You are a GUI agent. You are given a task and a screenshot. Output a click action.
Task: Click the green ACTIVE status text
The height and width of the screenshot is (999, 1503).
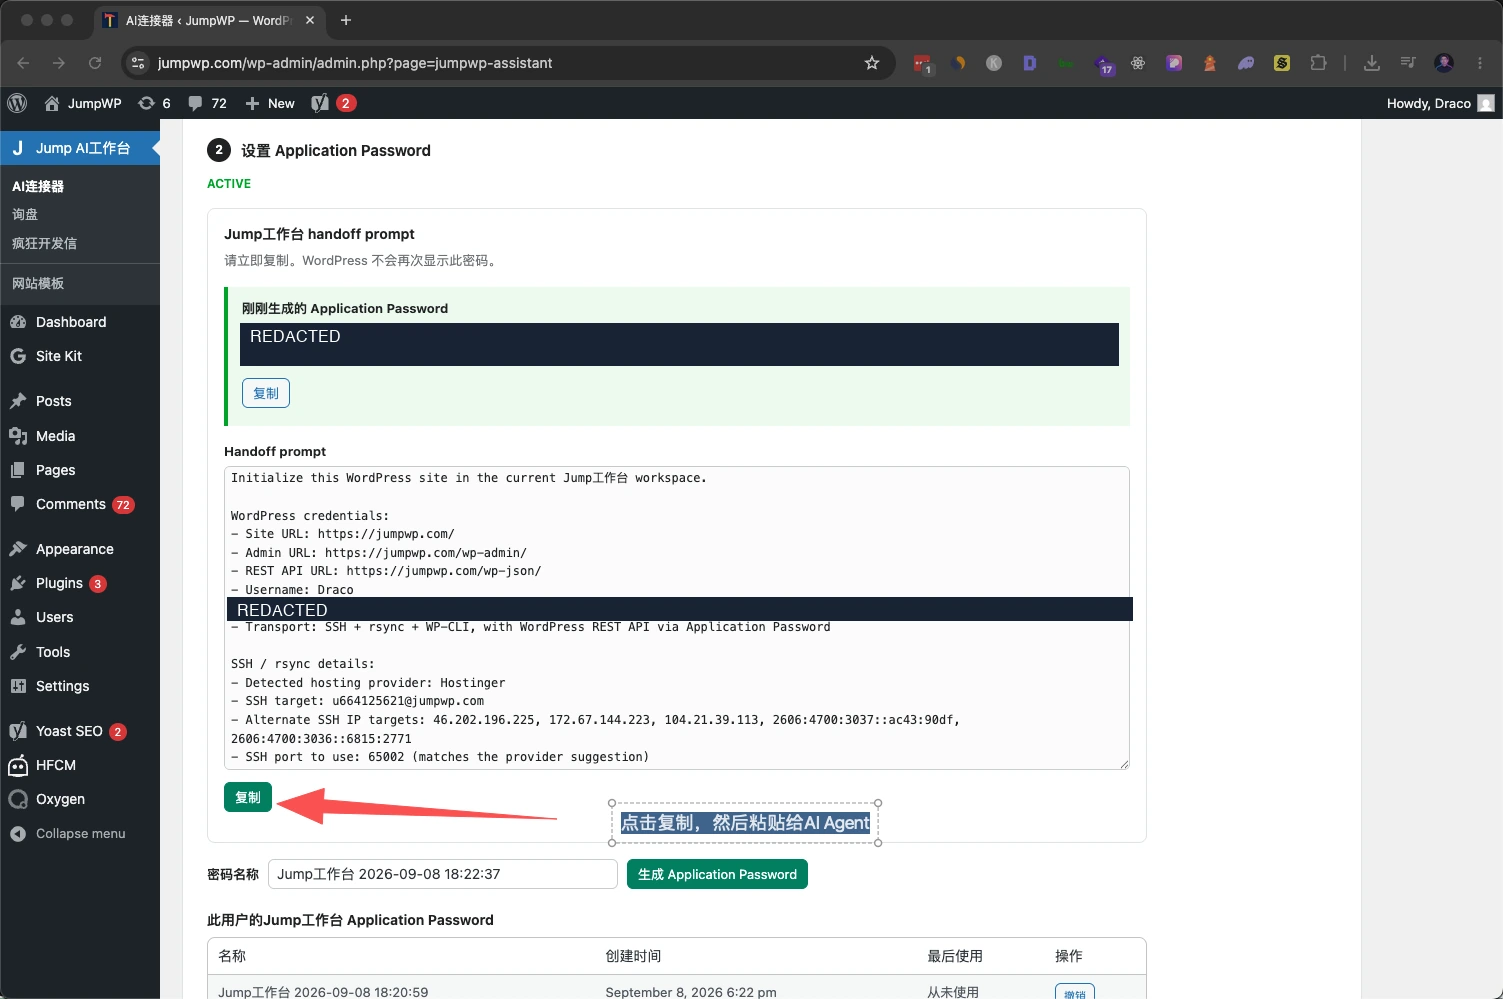229,184
